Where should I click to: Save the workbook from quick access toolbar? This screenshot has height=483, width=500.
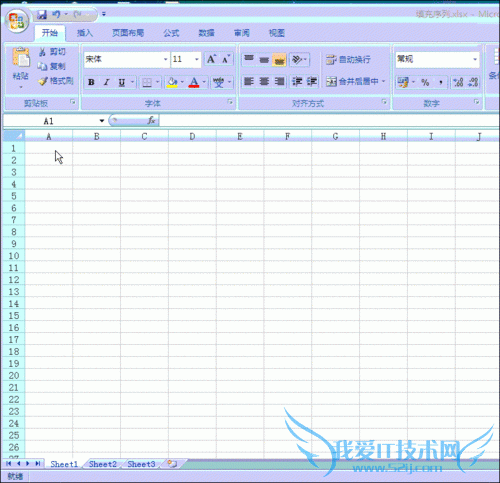click(x=42, y=14)
